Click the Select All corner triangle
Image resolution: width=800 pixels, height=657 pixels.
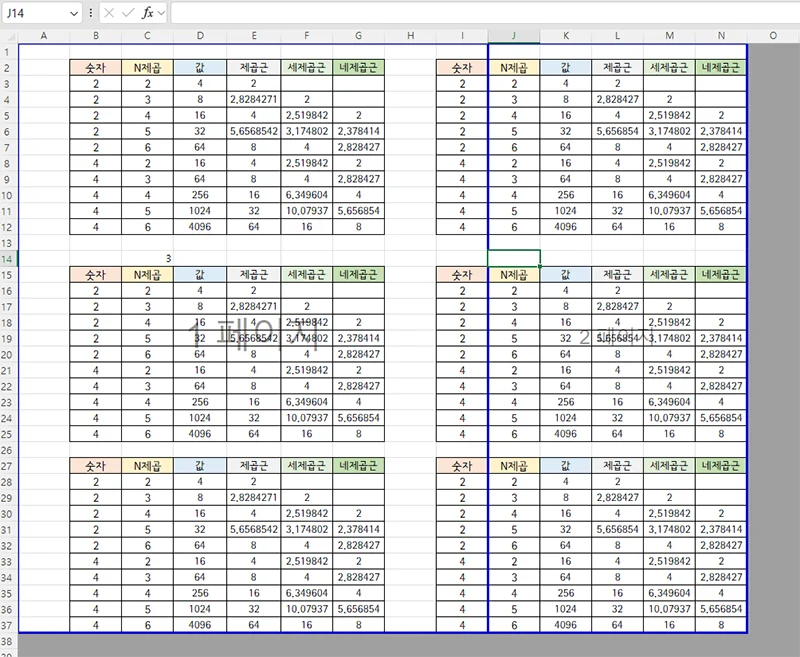pyautogui.click(x=9, y=36)
